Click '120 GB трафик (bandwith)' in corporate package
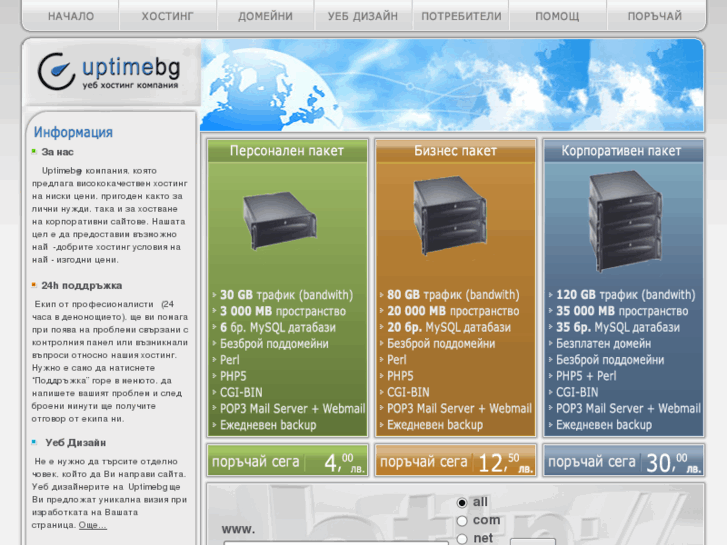Viewport: 727px width, 545px height. point(625,295)
